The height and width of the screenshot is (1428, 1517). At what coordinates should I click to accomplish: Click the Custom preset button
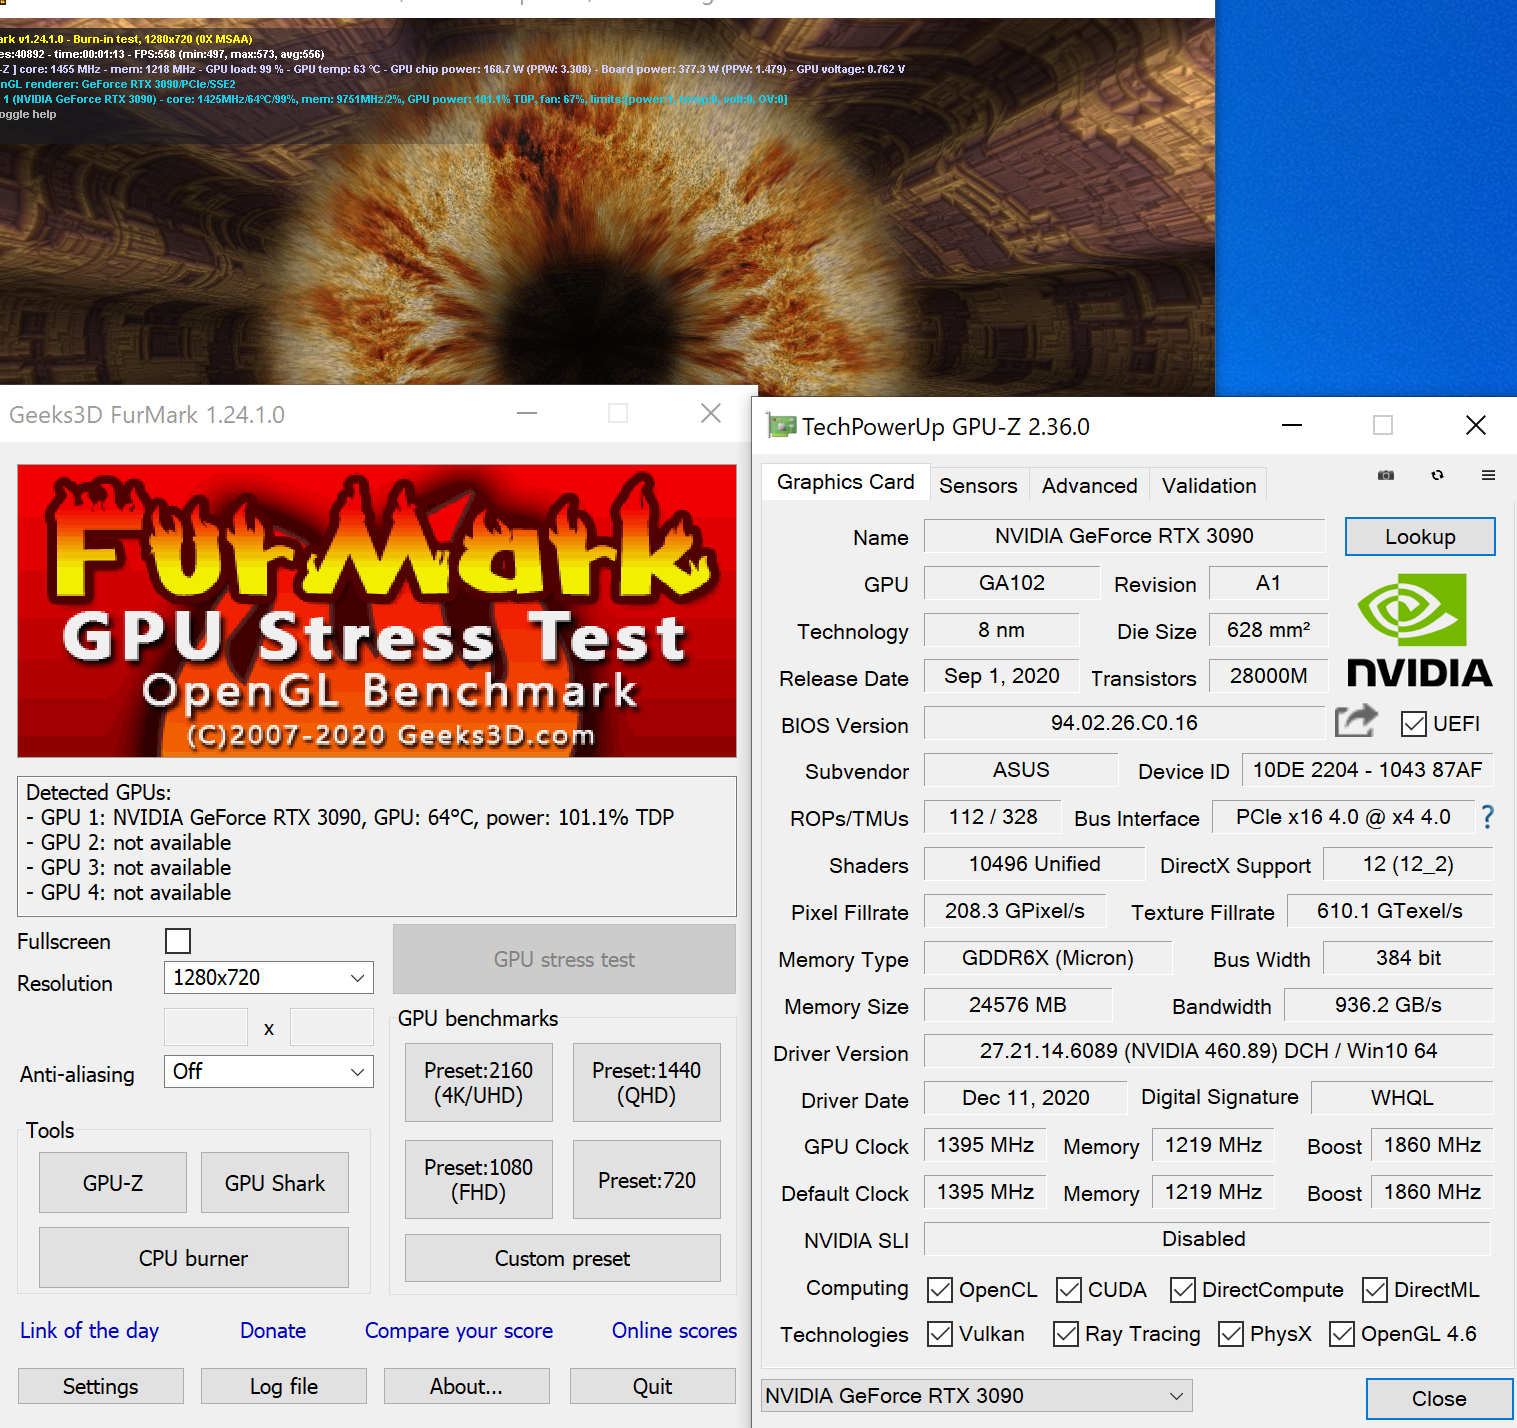click(562, 1258)
